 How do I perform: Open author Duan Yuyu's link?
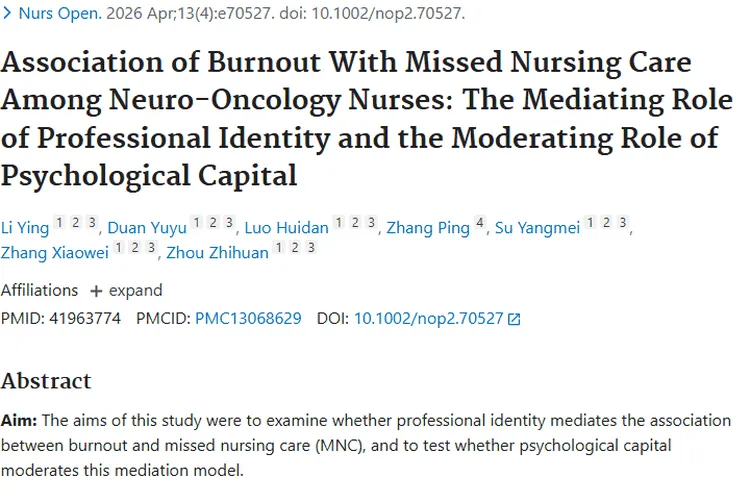pyautogui.click(x=147, y=227)
